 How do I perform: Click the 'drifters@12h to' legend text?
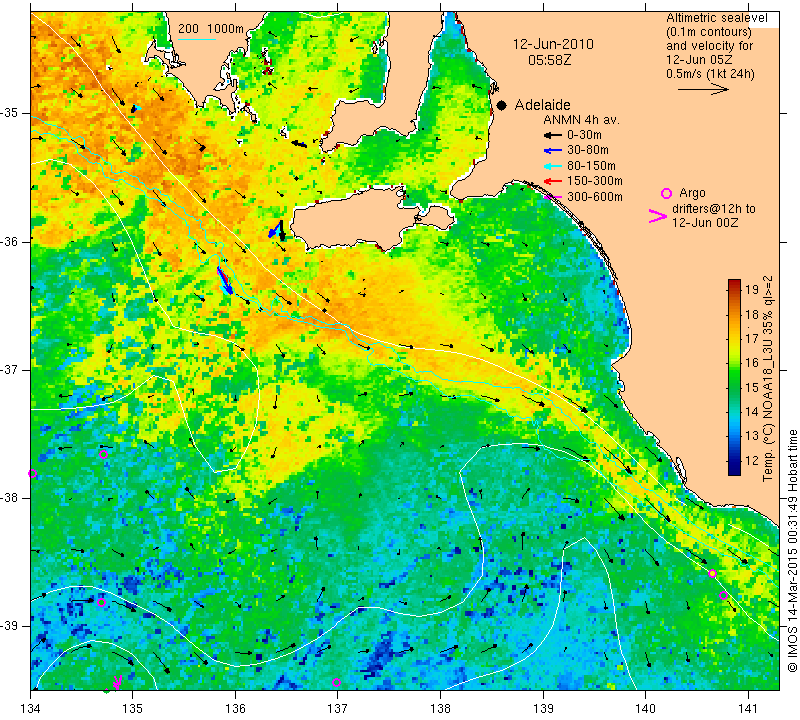pos(714,209)
